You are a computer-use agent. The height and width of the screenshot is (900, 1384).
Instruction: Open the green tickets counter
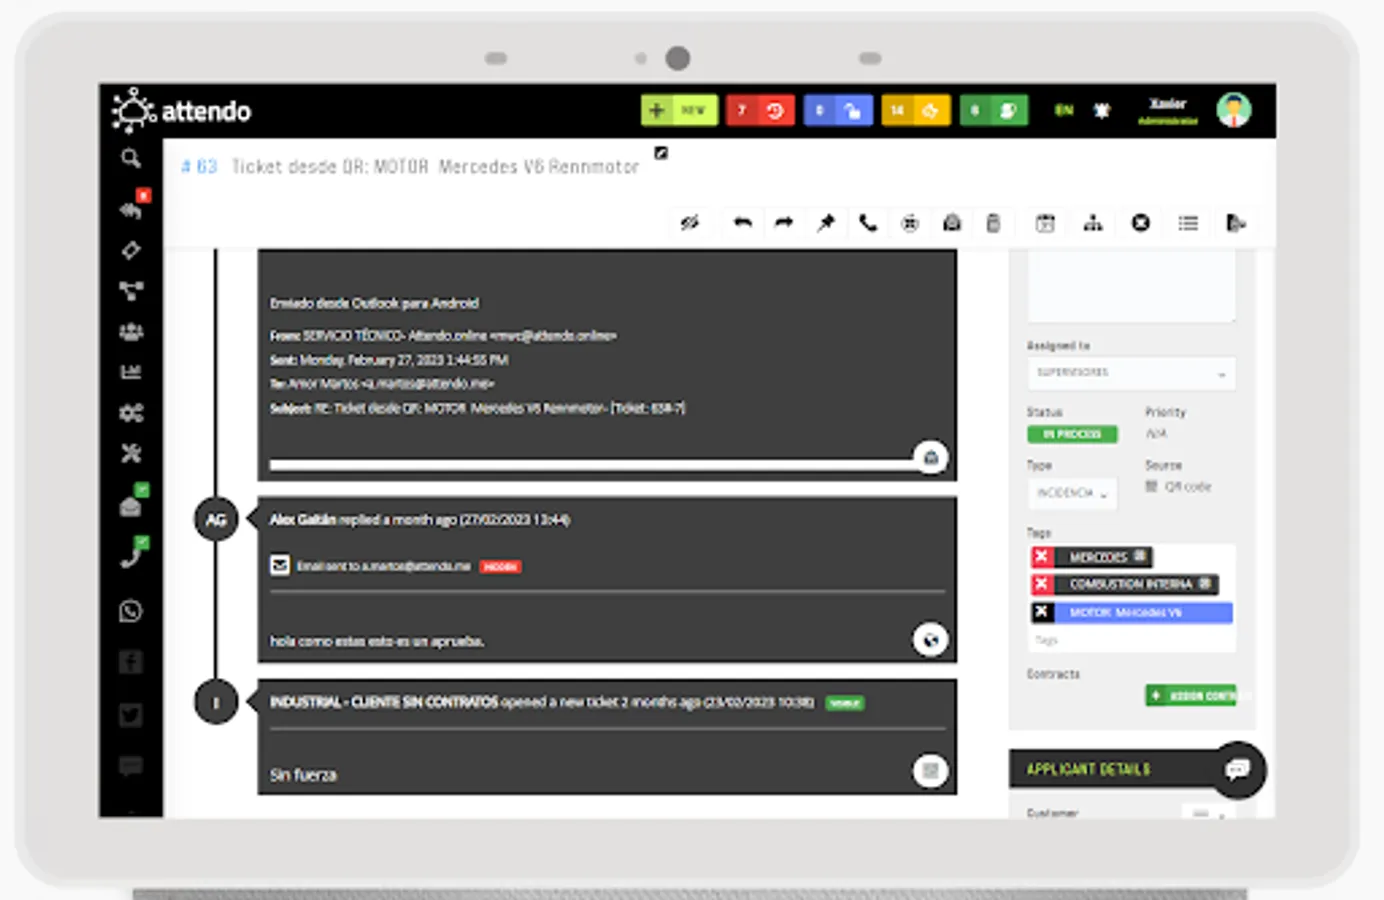tap(994, 110)
